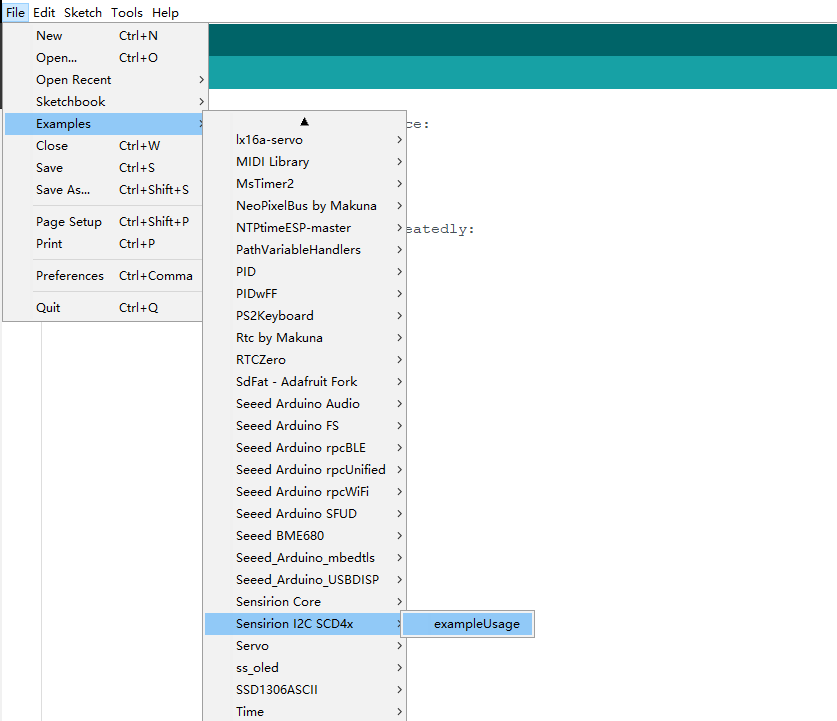Screen dimensions: 837x721
Task: Open the Sketch menu
Action: 83,12
